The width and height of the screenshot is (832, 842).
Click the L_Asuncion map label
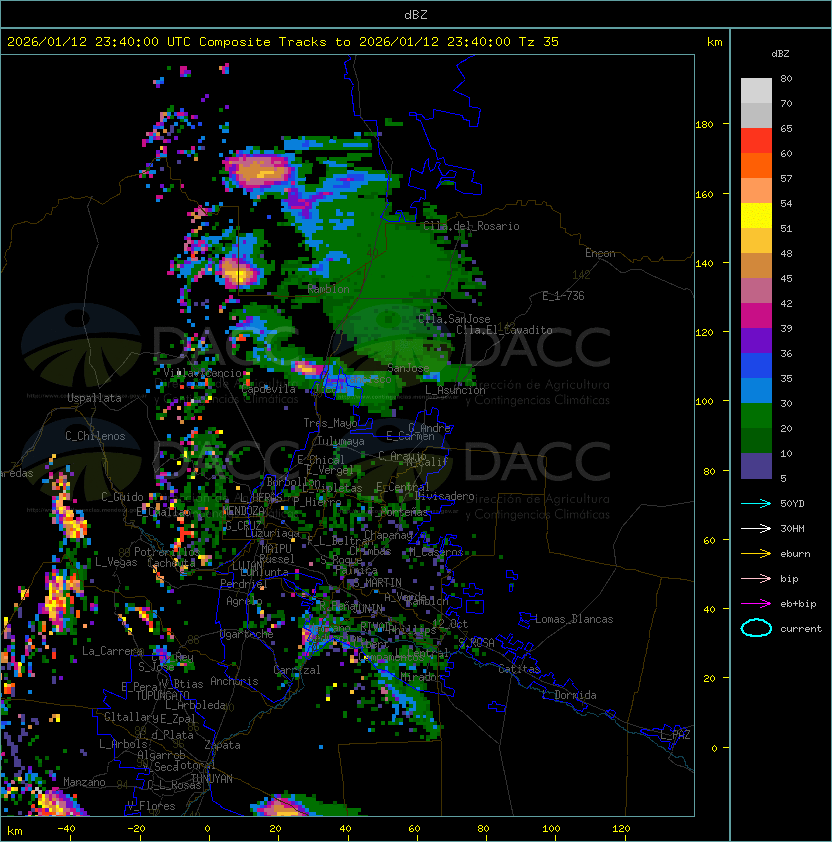click(x=455, y=390)
